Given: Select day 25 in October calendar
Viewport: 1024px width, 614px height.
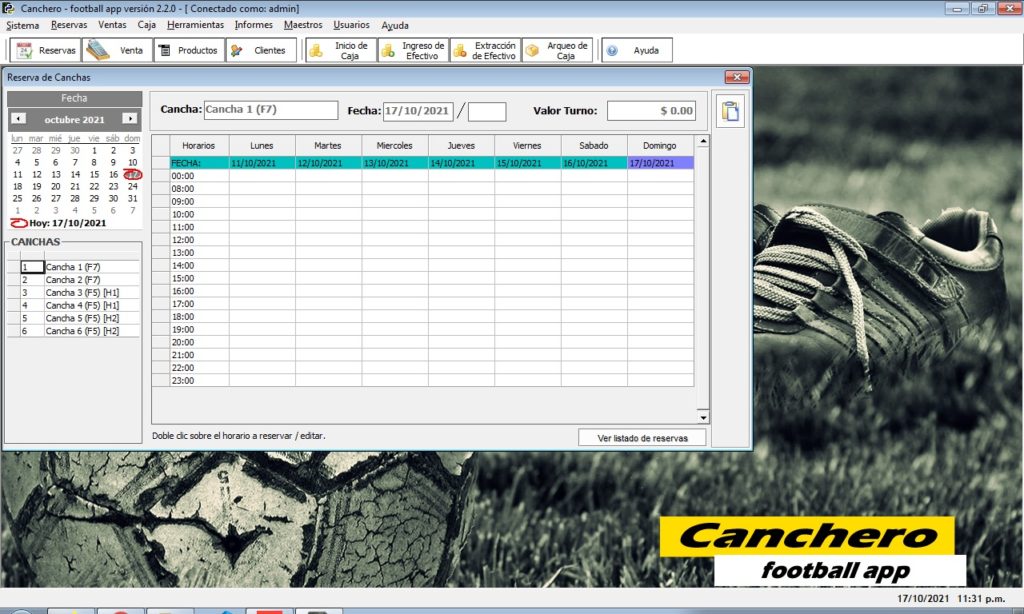Looking at the screenshot, I should pos(18,199).
